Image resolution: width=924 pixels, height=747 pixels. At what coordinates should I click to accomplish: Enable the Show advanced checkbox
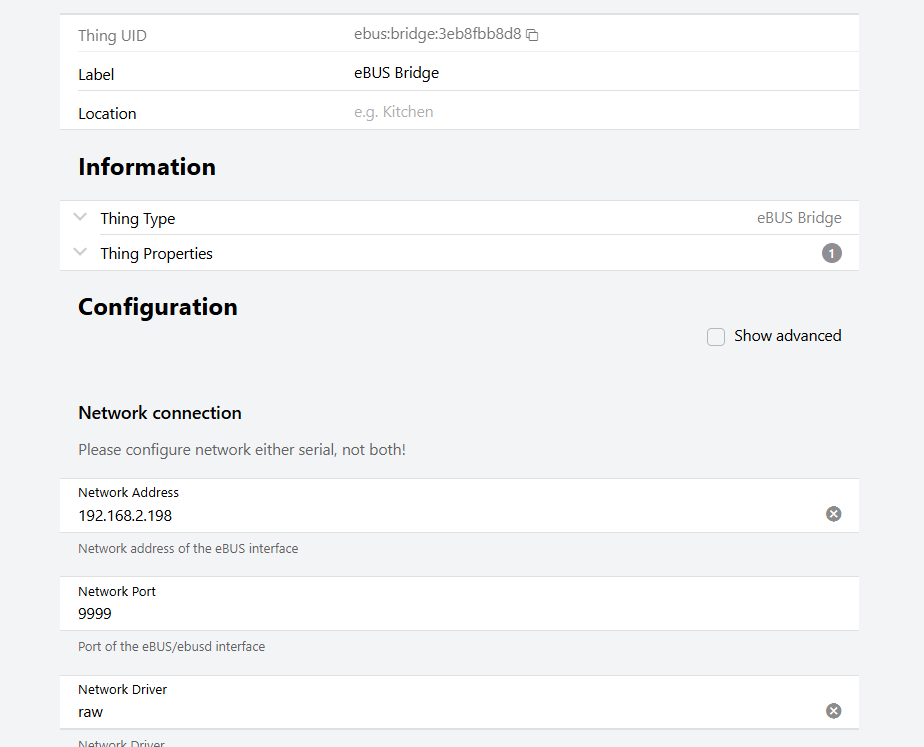click(x=716, y=337)
